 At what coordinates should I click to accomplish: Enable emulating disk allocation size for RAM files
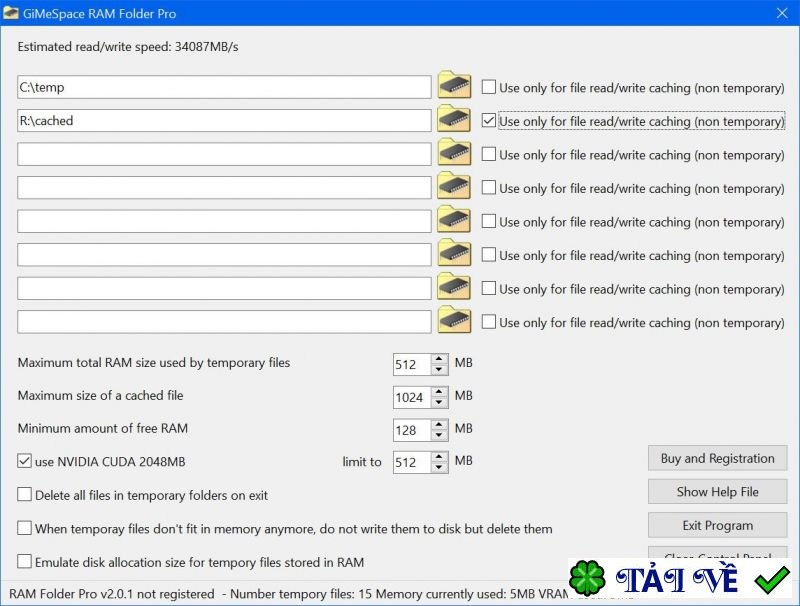point(22,562)
